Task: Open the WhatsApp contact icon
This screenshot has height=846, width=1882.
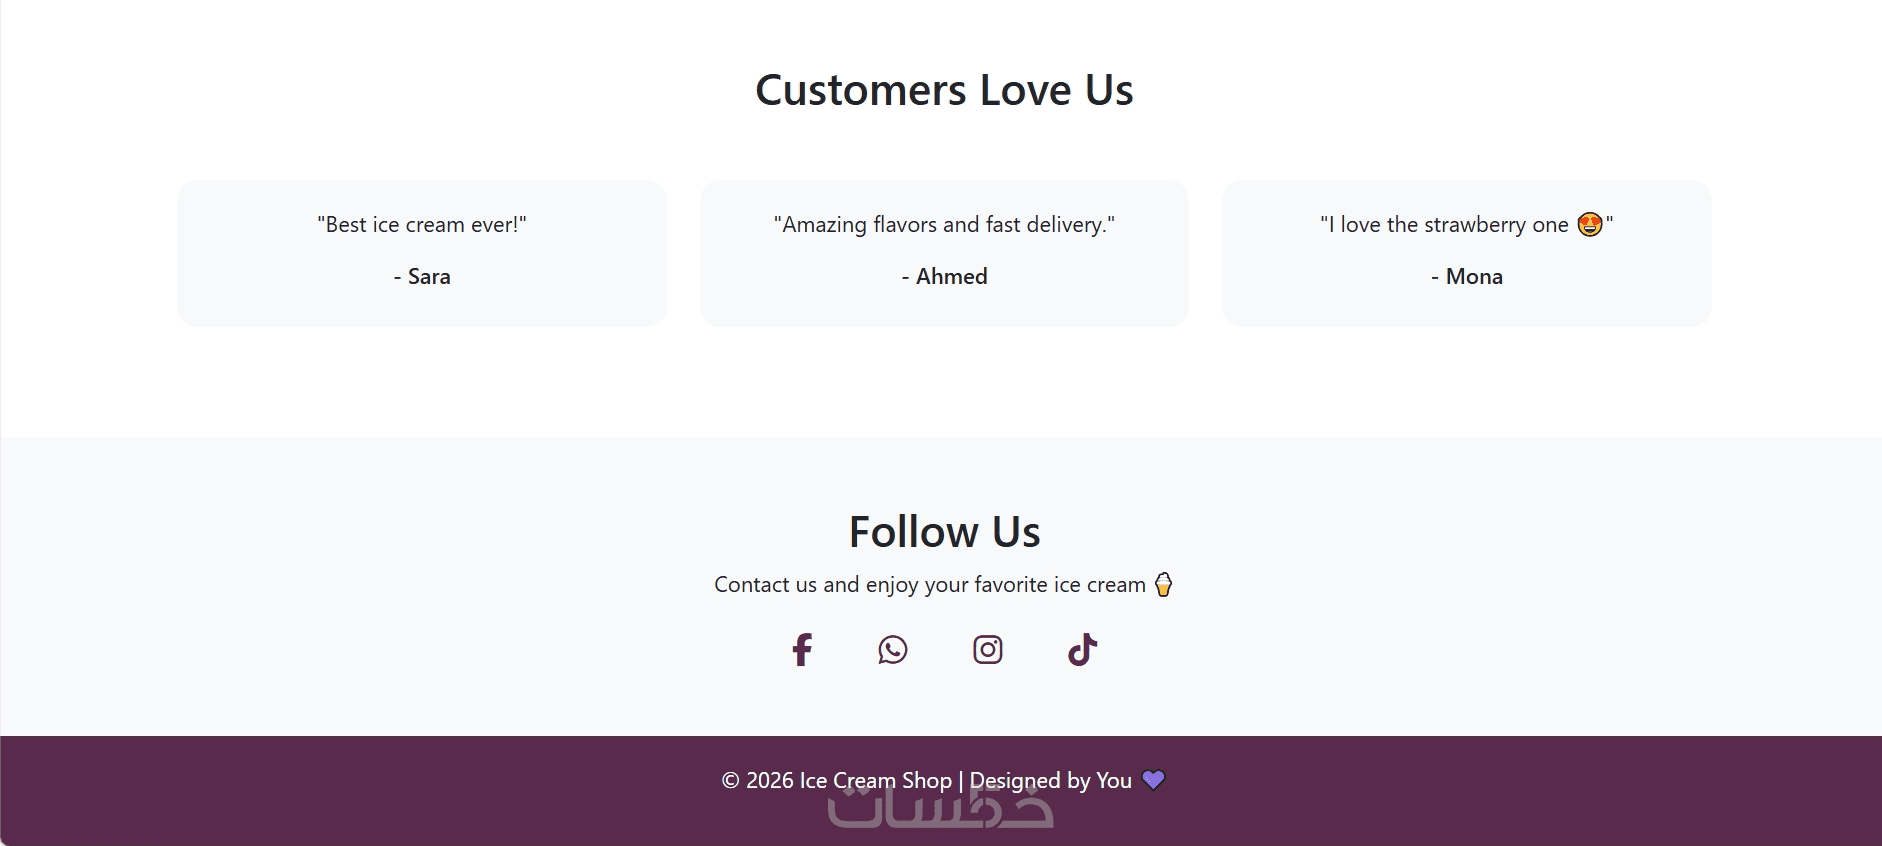Action: pos(893,650)
